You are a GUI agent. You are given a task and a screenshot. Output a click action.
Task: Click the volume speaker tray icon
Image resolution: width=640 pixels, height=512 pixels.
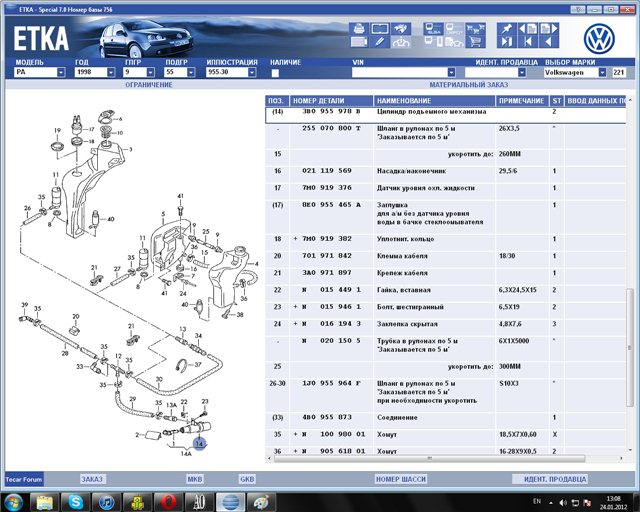(x=563, y=502)
